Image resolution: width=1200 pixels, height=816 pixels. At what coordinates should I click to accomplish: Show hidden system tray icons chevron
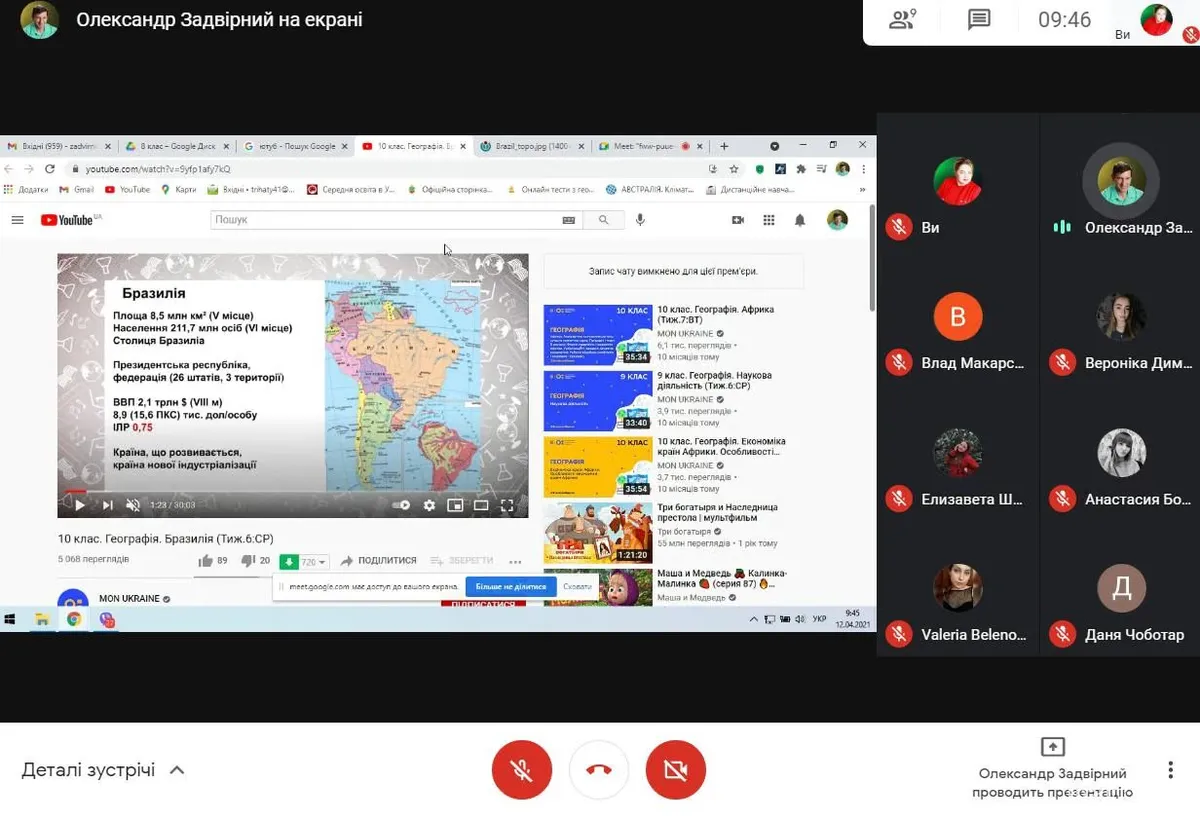point(754,620)
